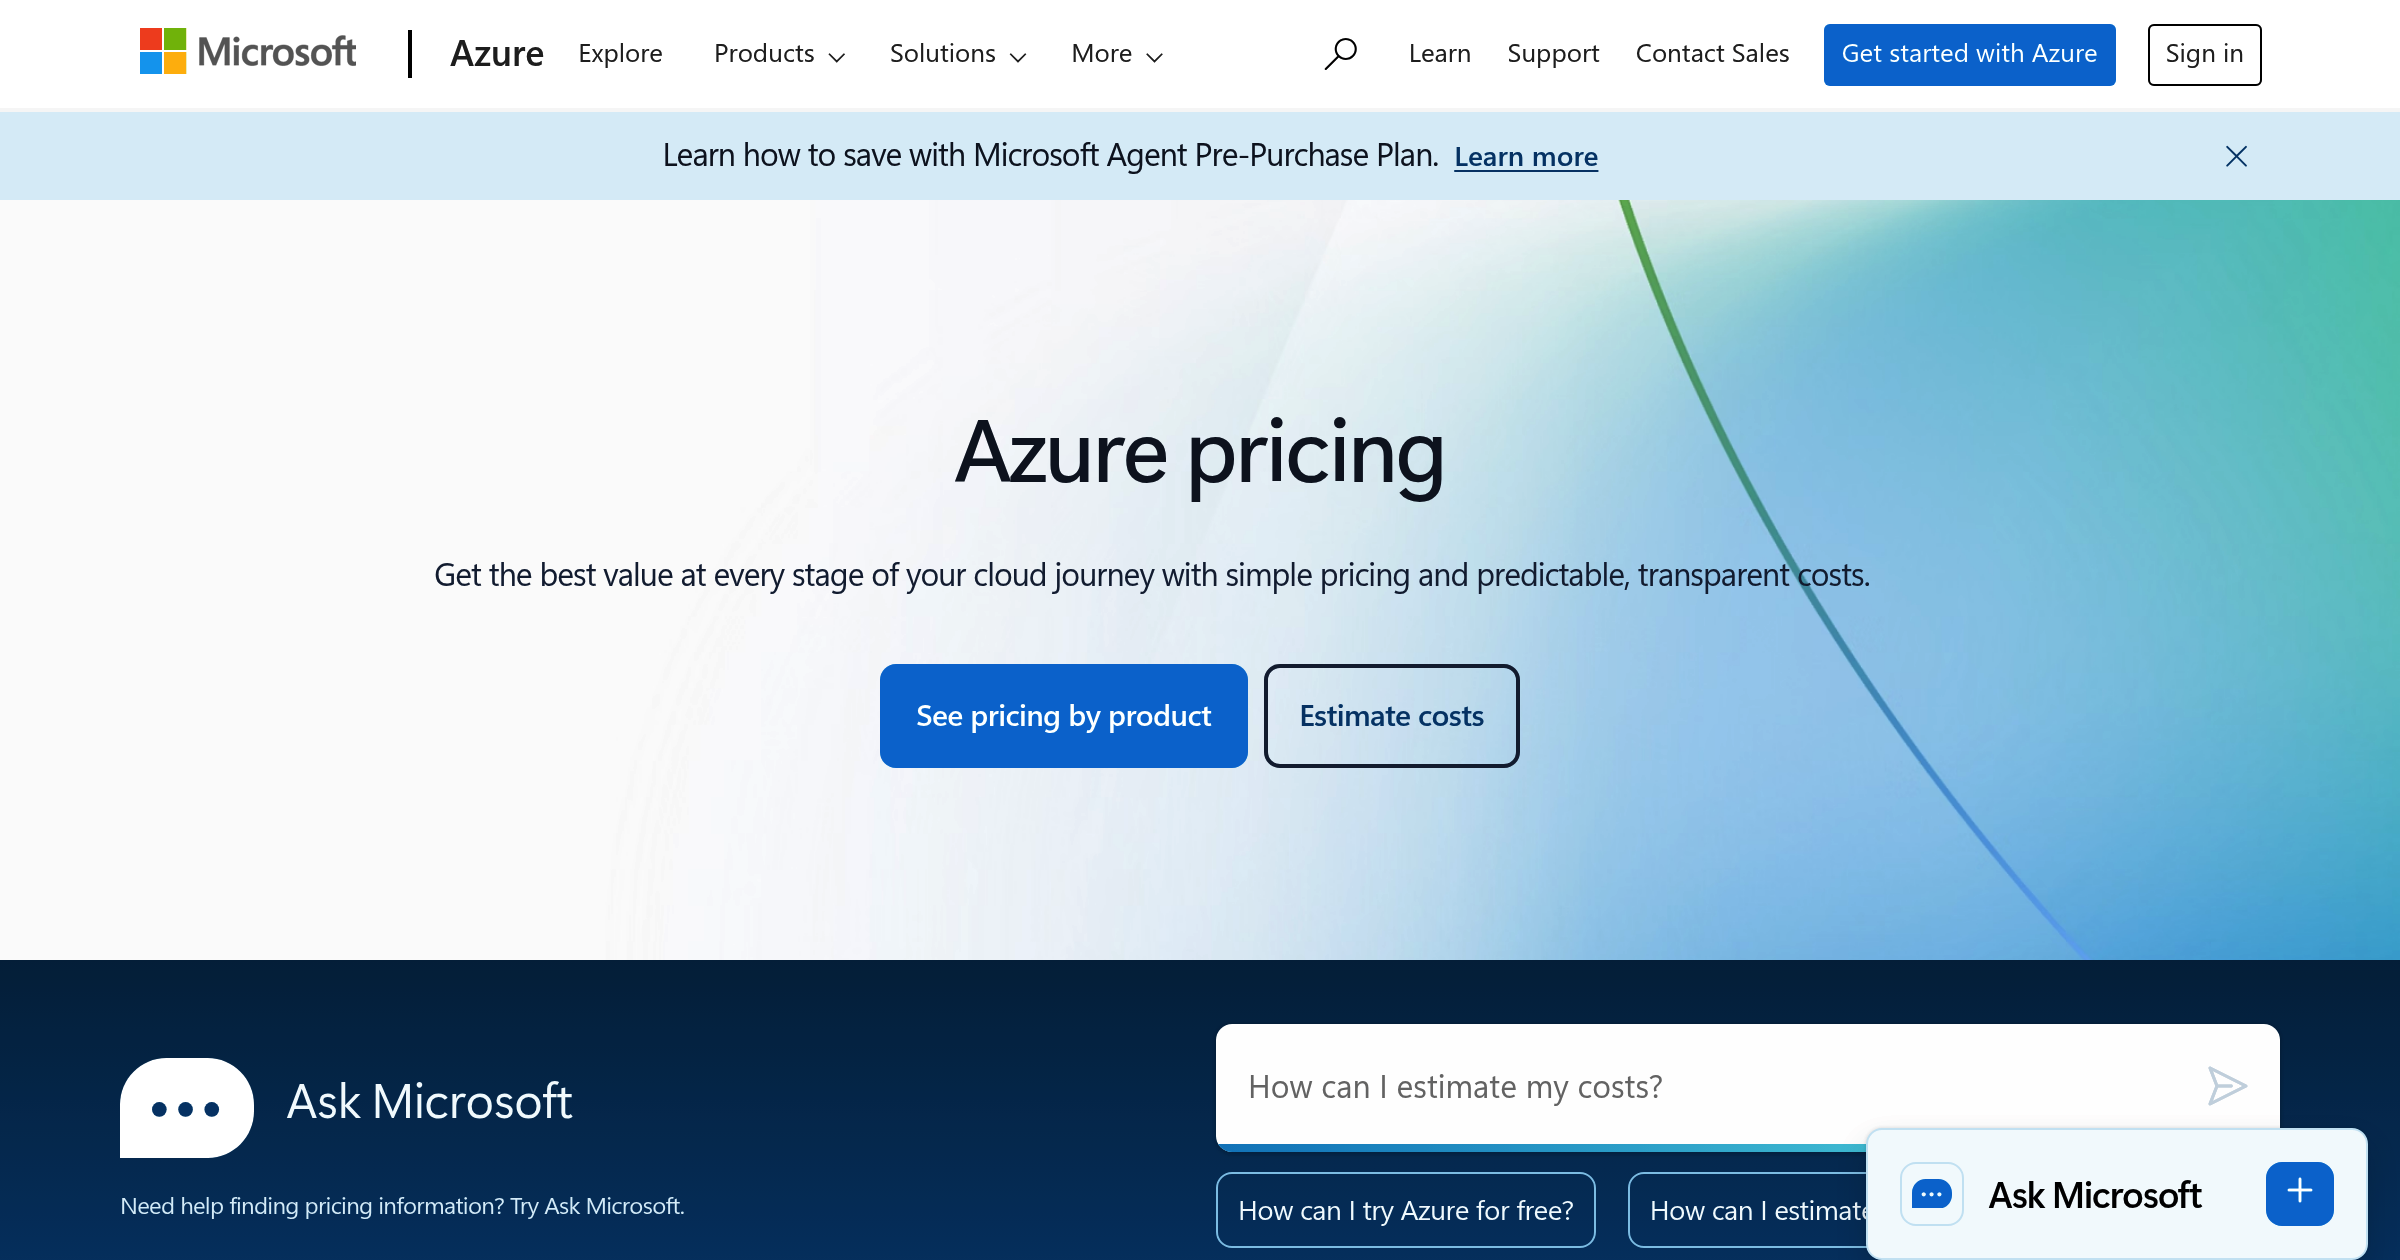Open the Ask Microsoft chat widget icon
The image size is (2400, 1260).
click(1931, 1194)
